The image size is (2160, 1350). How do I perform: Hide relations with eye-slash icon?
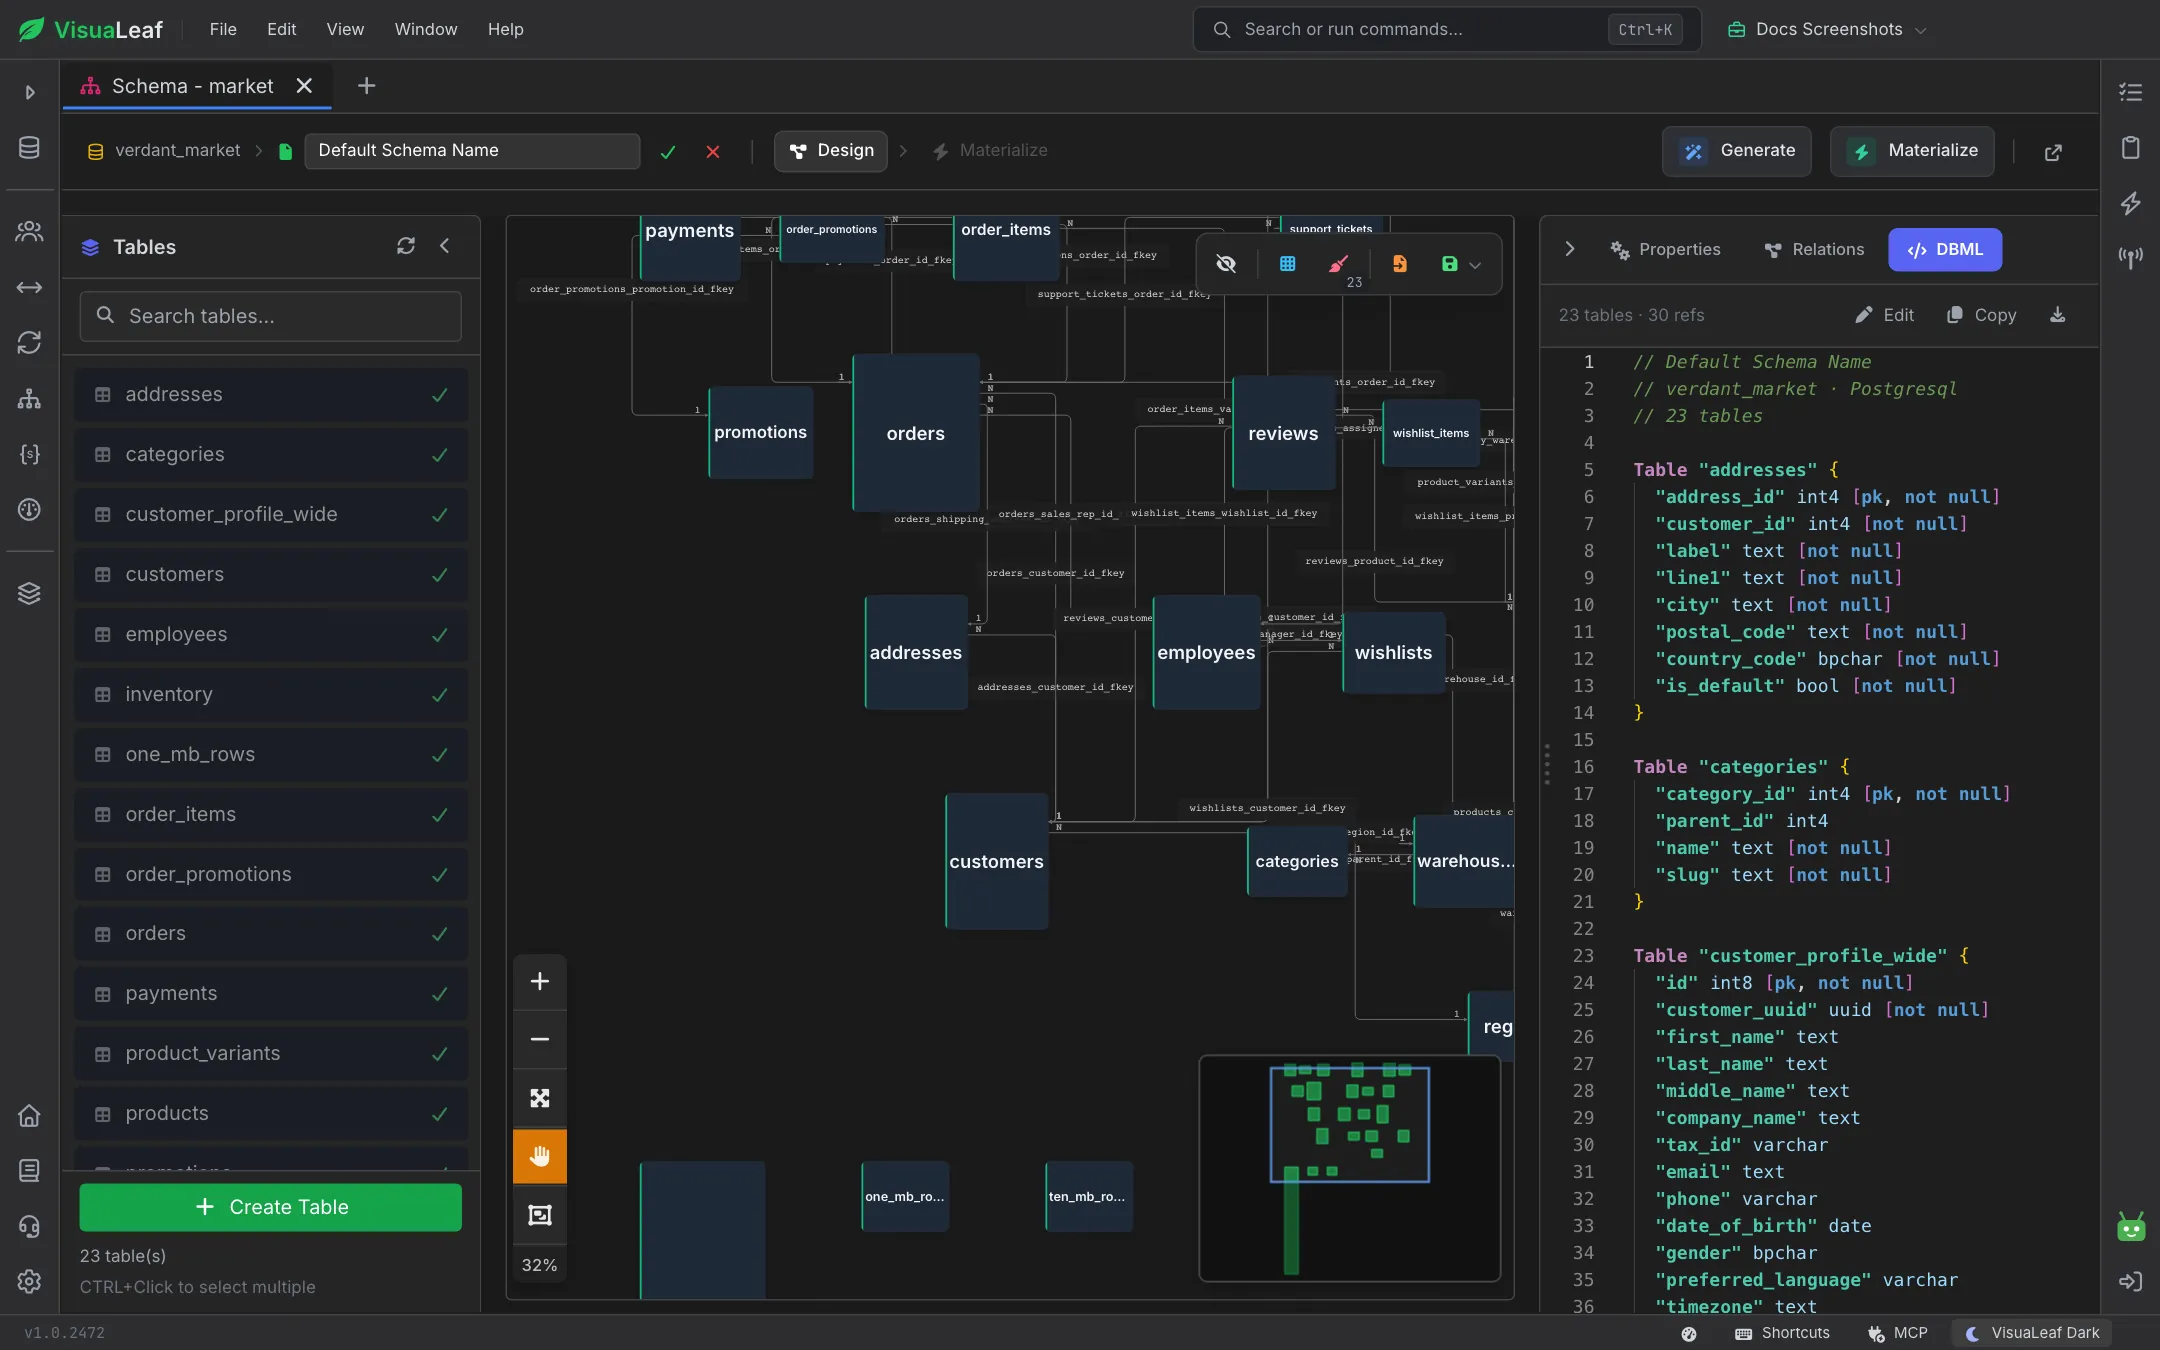coord(1226,264)
